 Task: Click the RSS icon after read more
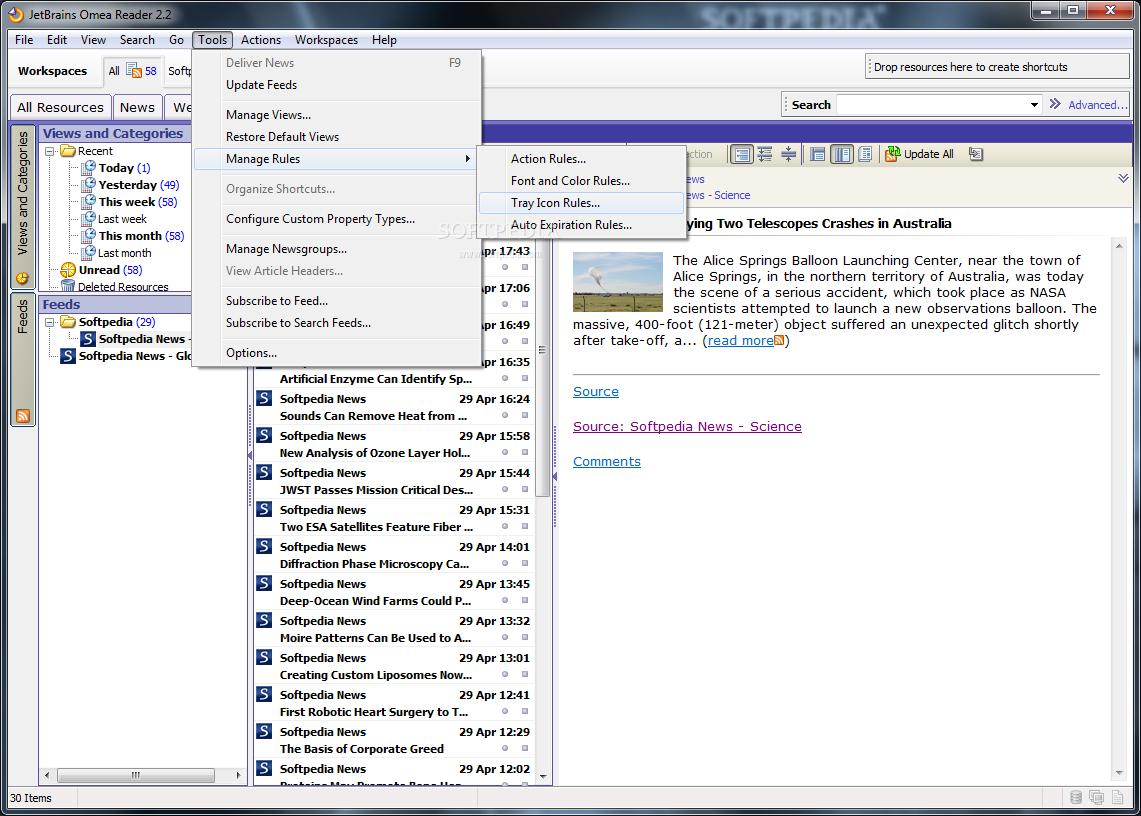click(x=779, y=341)
